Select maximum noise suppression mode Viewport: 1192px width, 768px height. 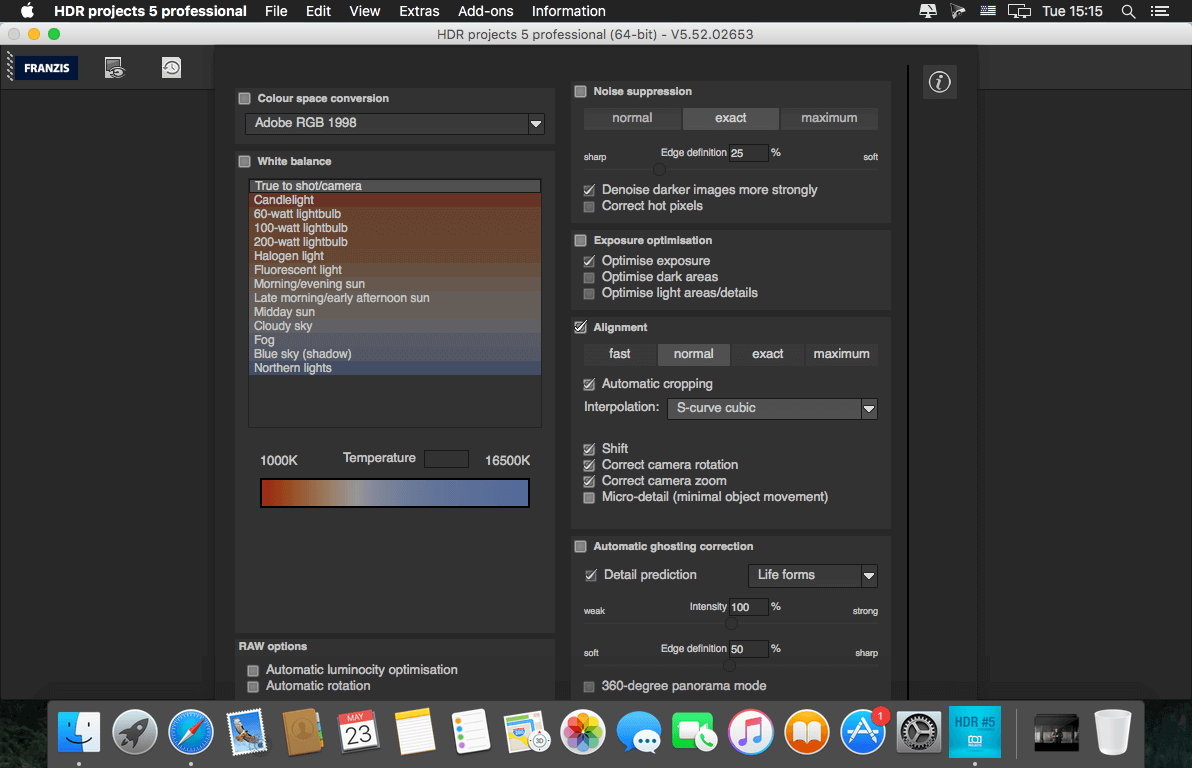pos(829,118)
